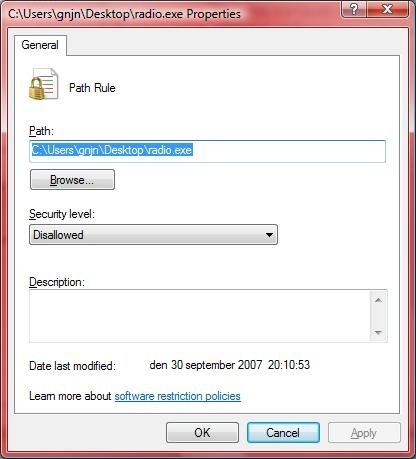Click the Security level: label
Image resolution: width=416 pixels, height=459 pixels.
(x=62, y=214)
